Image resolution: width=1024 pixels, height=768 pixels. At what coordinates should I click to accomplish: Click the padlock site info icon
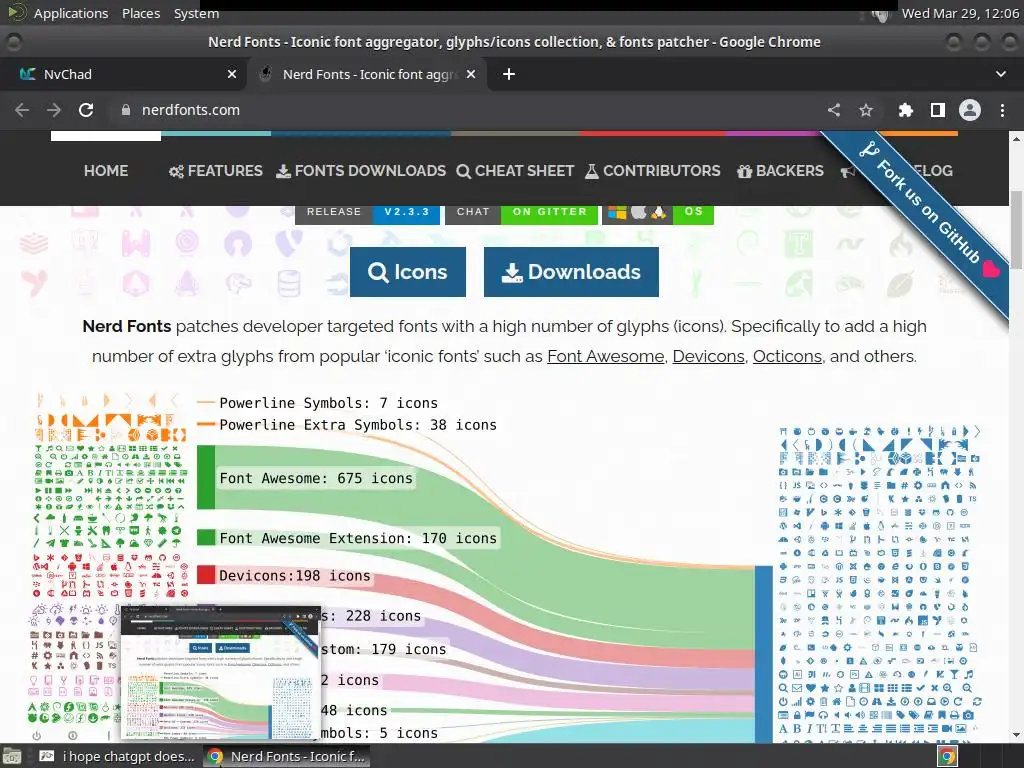pos(126,110)
